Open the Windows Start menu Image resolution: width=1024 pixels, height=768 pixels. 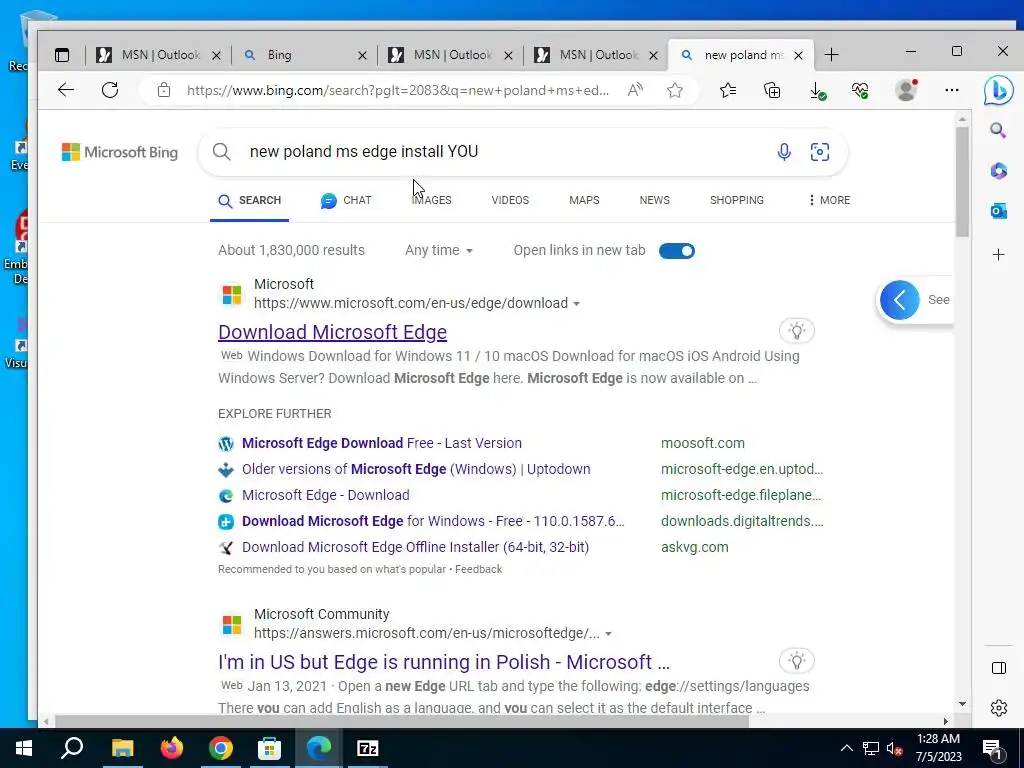pos(24,748)
